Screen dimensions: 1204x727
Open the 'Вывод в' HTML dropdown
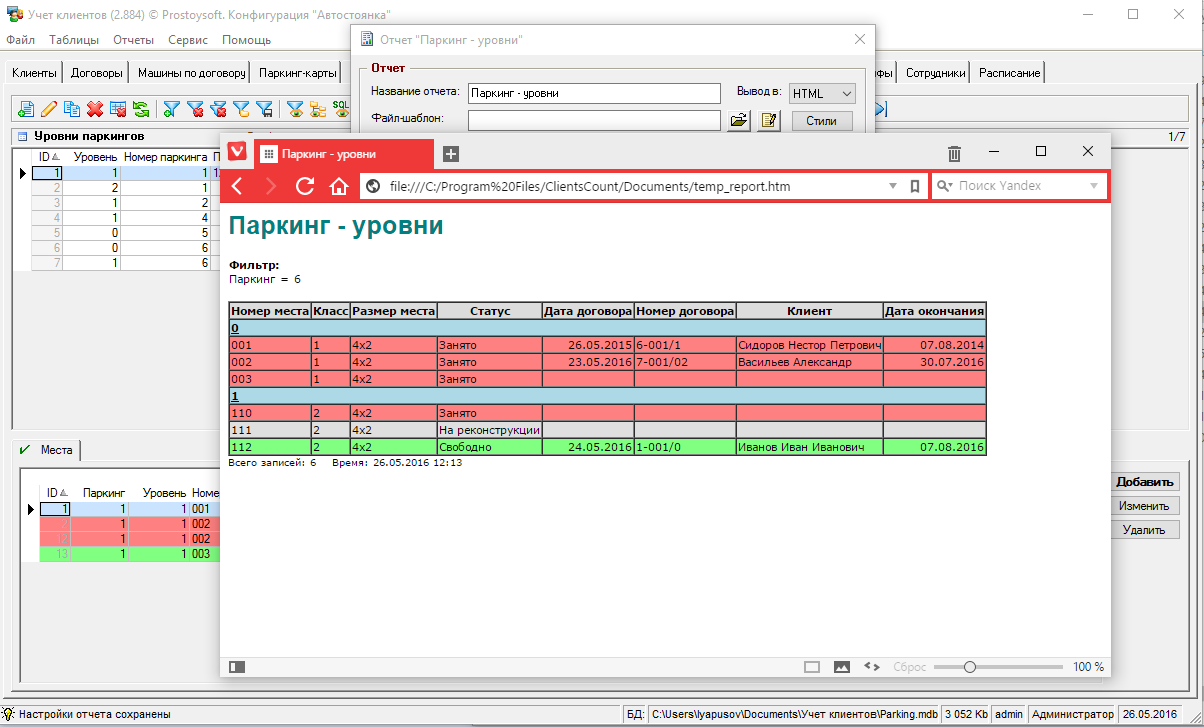coord(822,93)
